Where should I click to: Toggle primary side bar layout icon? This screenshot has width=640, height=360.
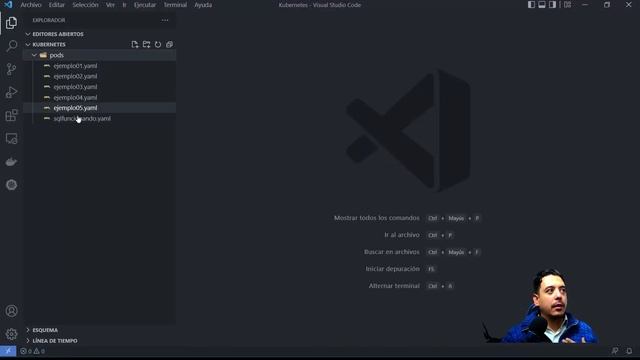point(531,5)
